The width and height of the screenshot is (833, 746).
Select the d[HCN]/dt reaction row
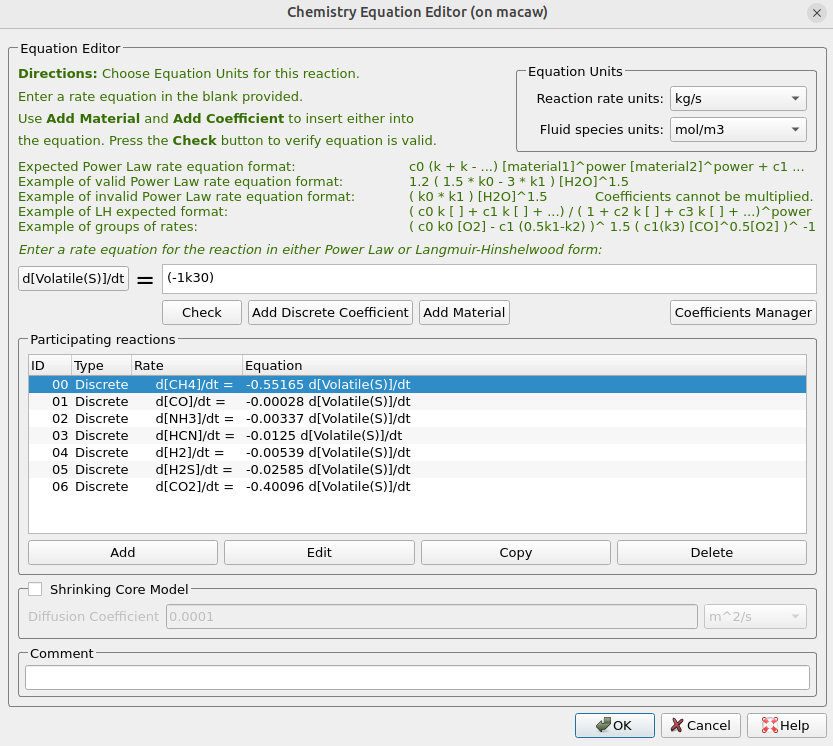pyautogui.click(x=300, y=435)
